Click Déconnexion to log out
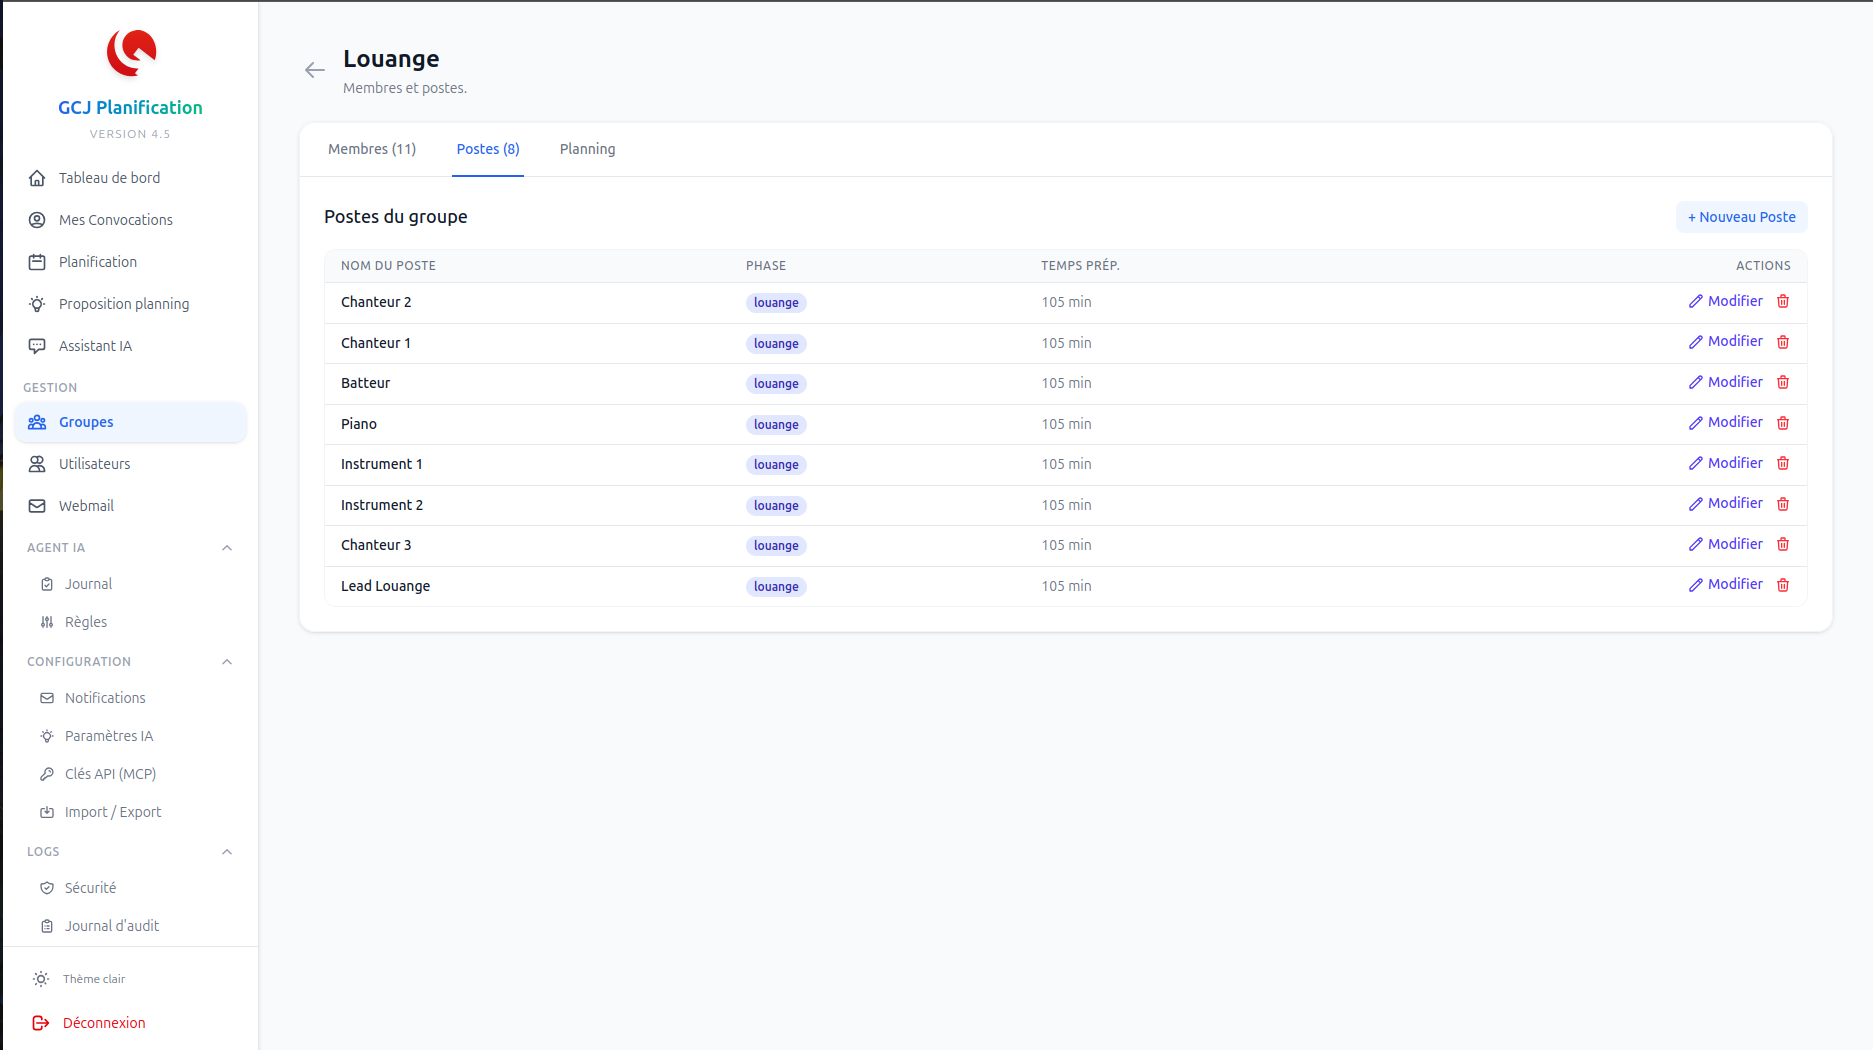Image resolution: width=1873 pixels, height=1050 pixels. point(103,1023)
